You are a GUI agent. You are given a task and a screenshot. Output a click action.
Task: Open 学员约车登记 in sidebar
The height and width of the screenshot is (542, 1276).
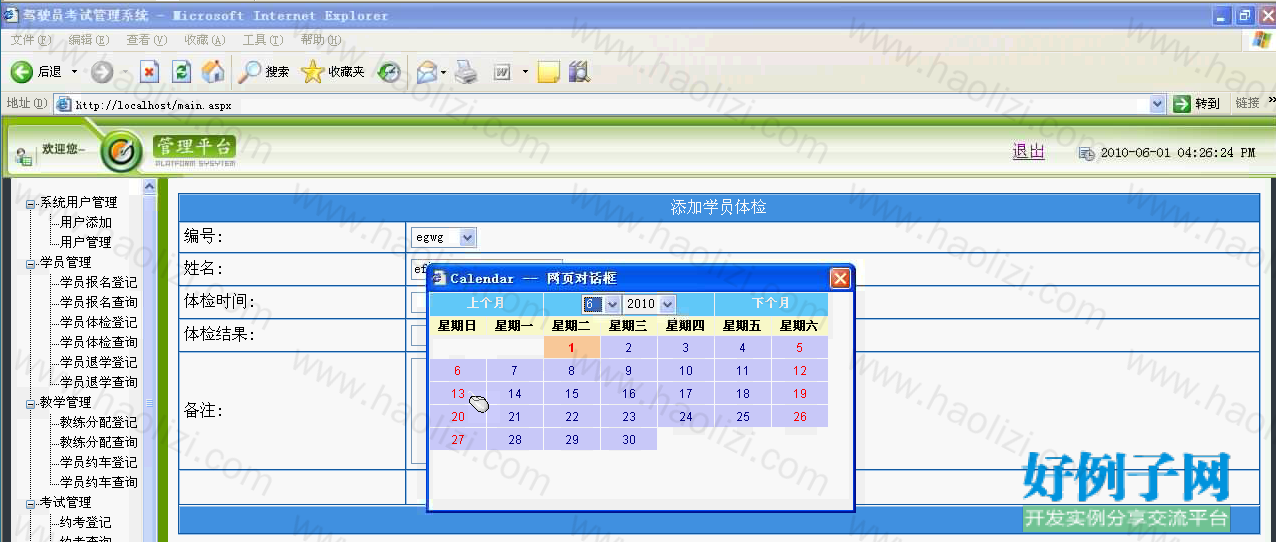[x=99, y=462]
